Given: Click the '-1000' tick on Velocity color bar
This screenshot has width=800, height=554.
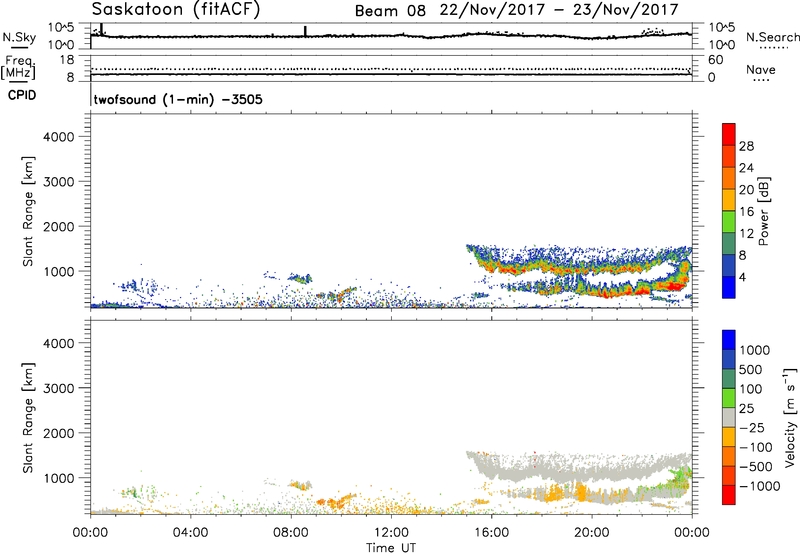Looking at the screenshot, I should click(760, 486).
